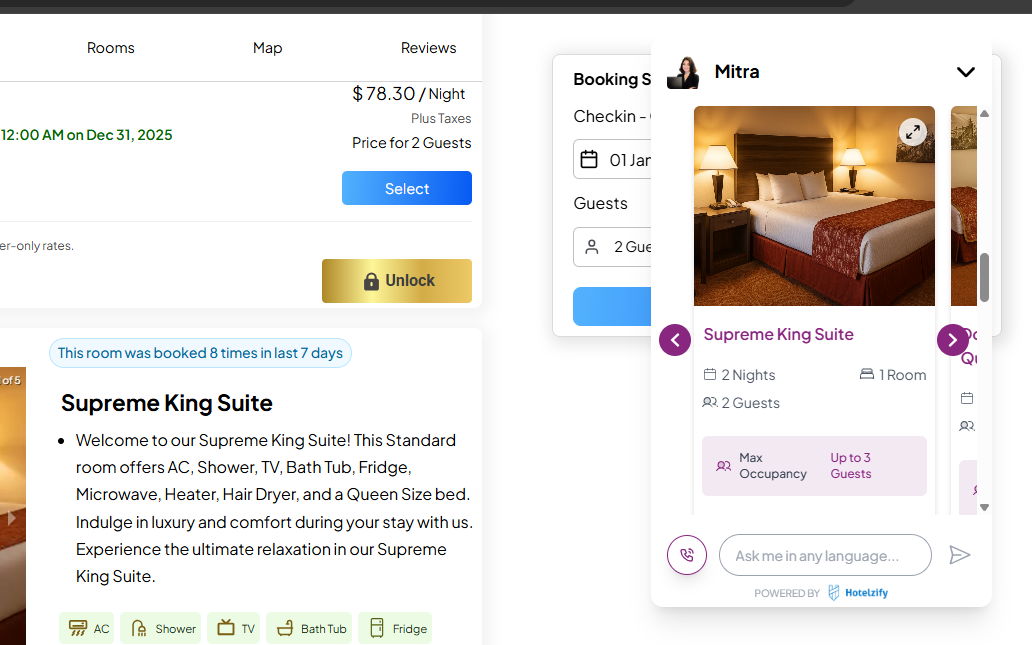
Task: Click the guests person icon in Booking panel
Action: tap(592, 247)
